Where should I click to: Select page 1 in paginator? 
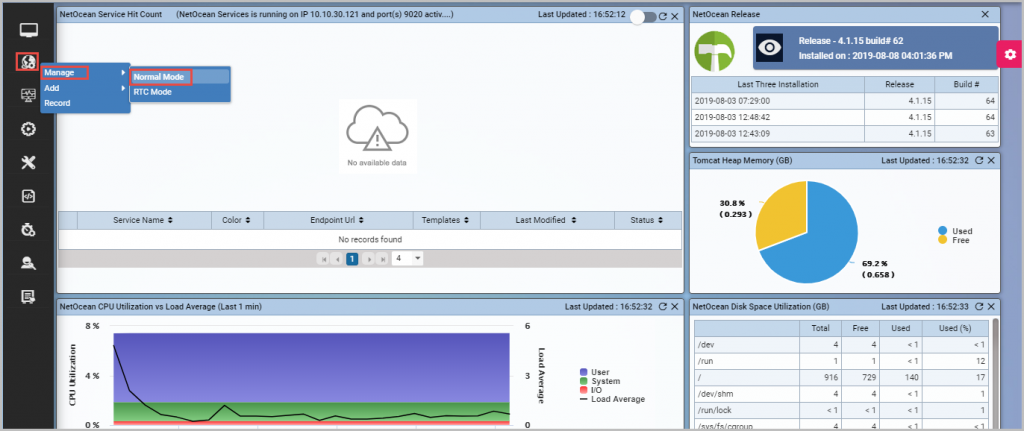(x=352, y=259)
